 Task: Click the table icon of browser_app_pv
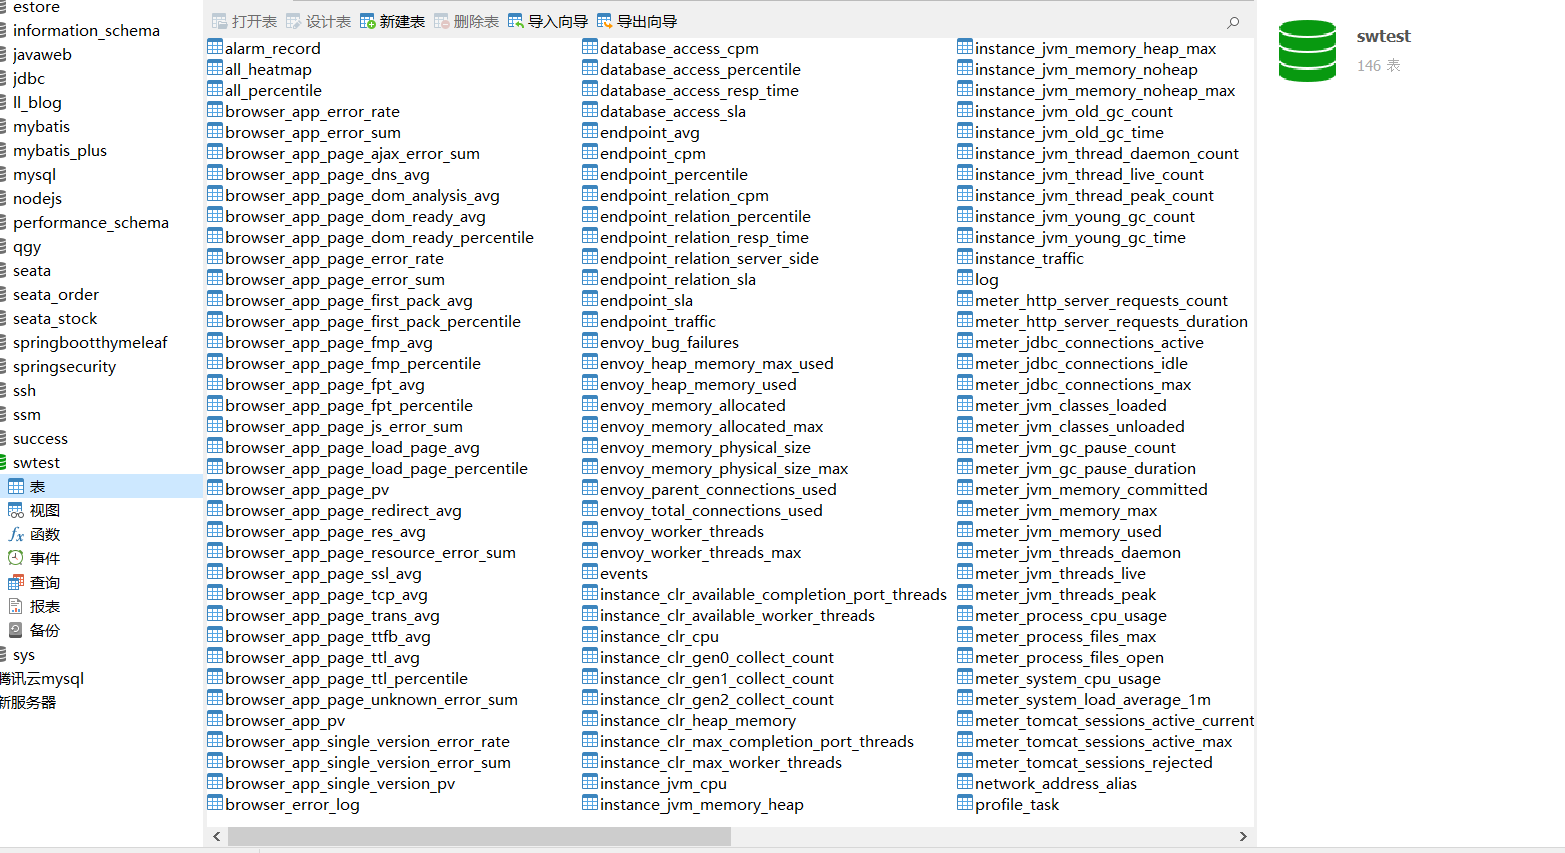tap(215, 719)
